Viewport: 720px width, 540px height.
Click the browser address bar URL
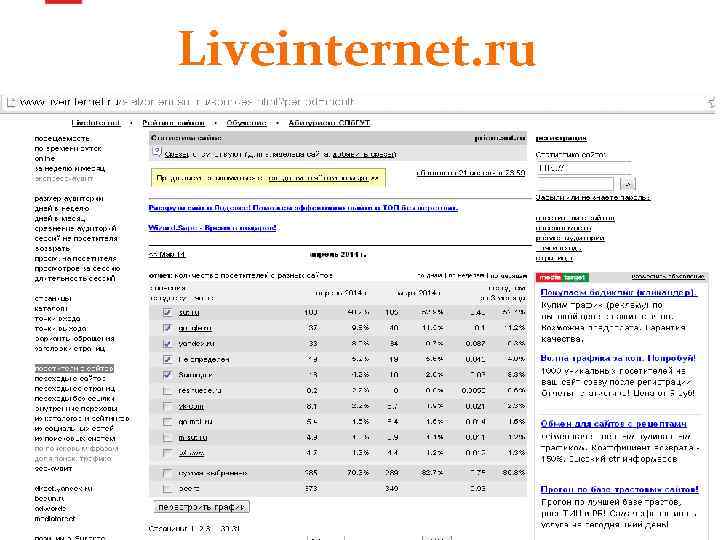tap(187, 102)
